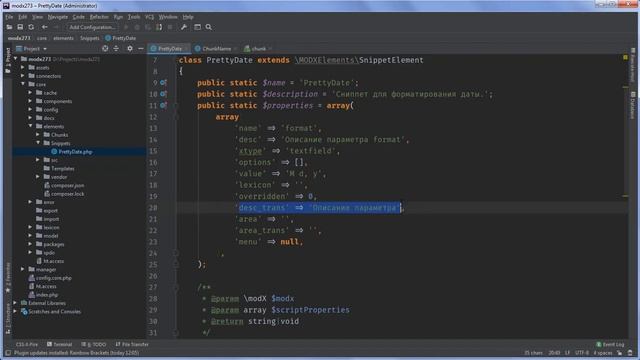Toggle the fold marker on line 12
The height and width of the screenshot is (360, 640).
point(176,117)
